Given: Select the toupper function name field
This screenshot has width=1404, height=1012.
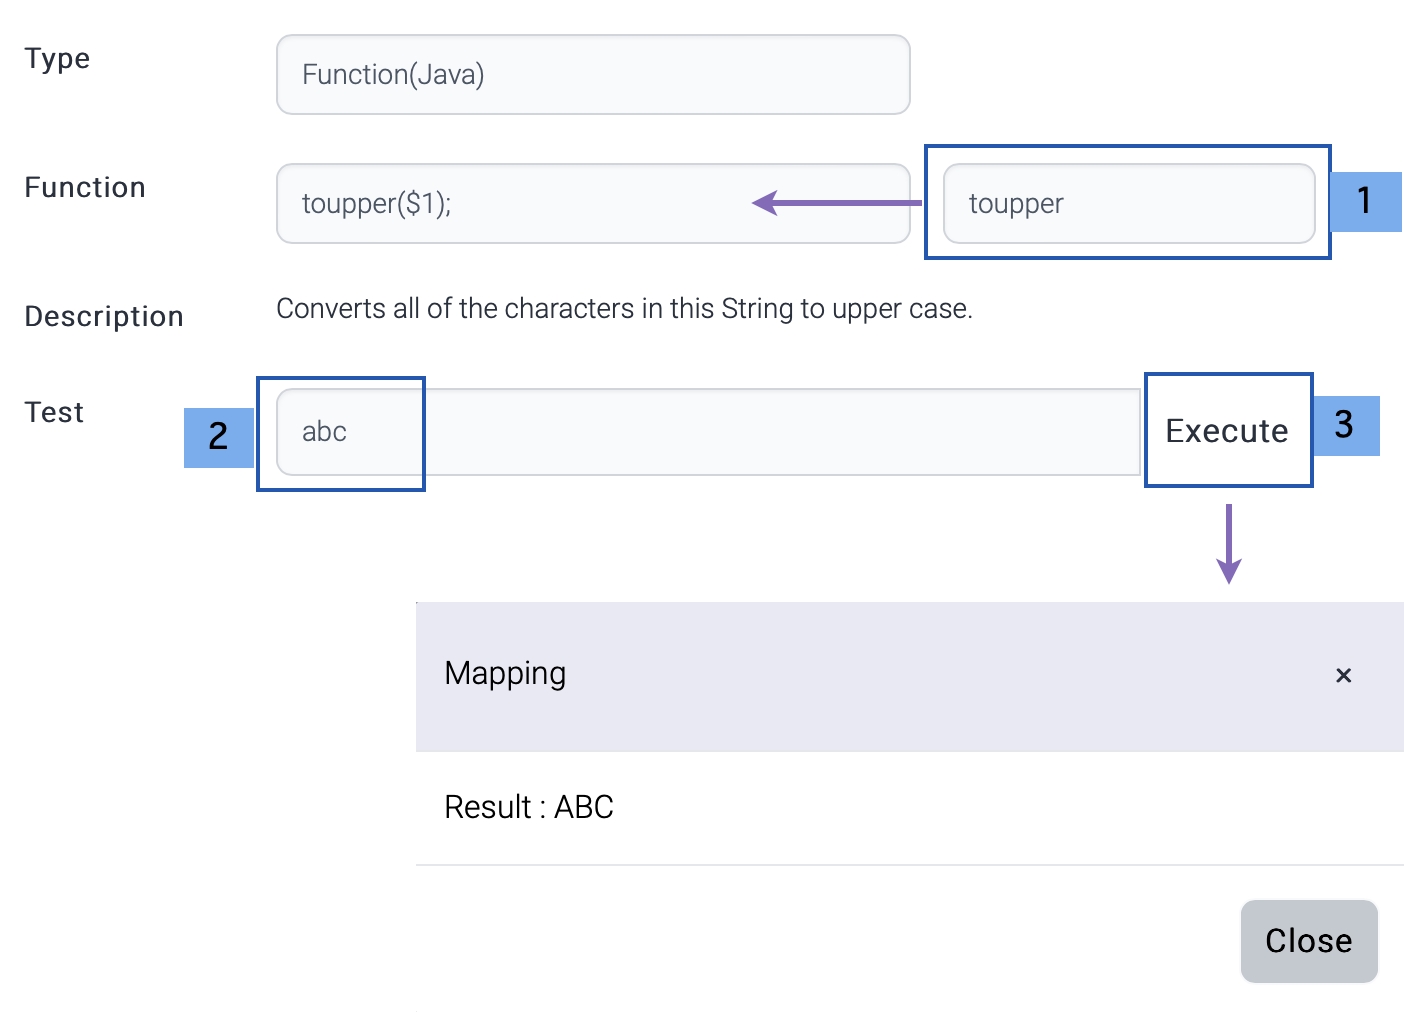Looking at the screenshot, I should click(x=1129, y=204).
